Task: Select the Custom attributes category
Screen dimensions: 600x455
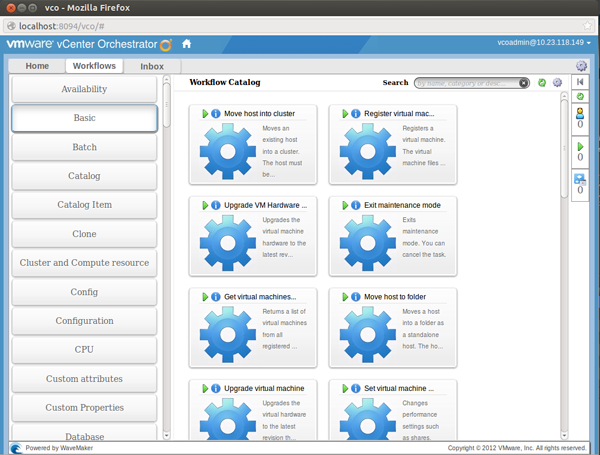Action: (x=84, y=379)
